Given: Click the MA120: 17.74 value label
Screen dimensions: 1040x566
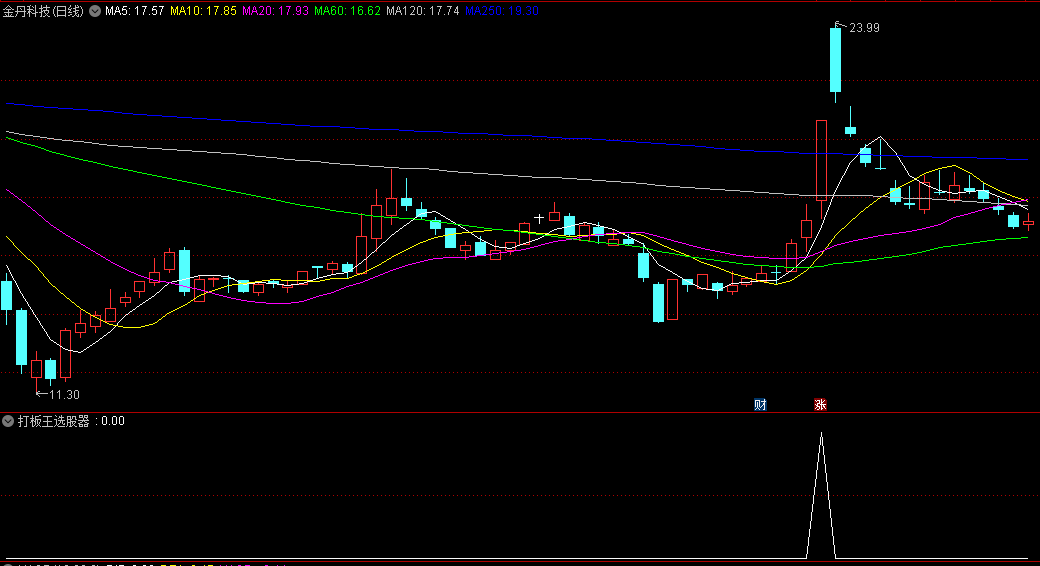Looking at the screenshot, I should click(x=422, y=11).
